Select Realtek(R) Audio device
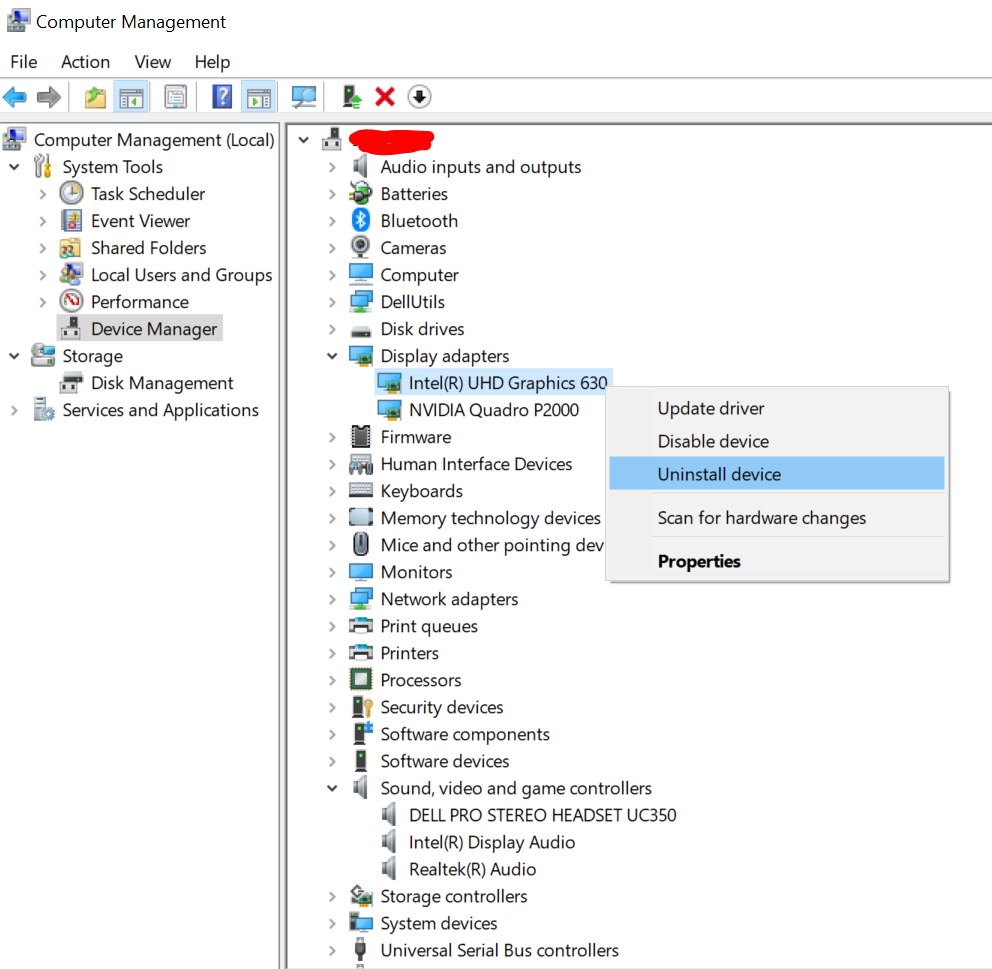The image size is (992, 969). (472, 869)
